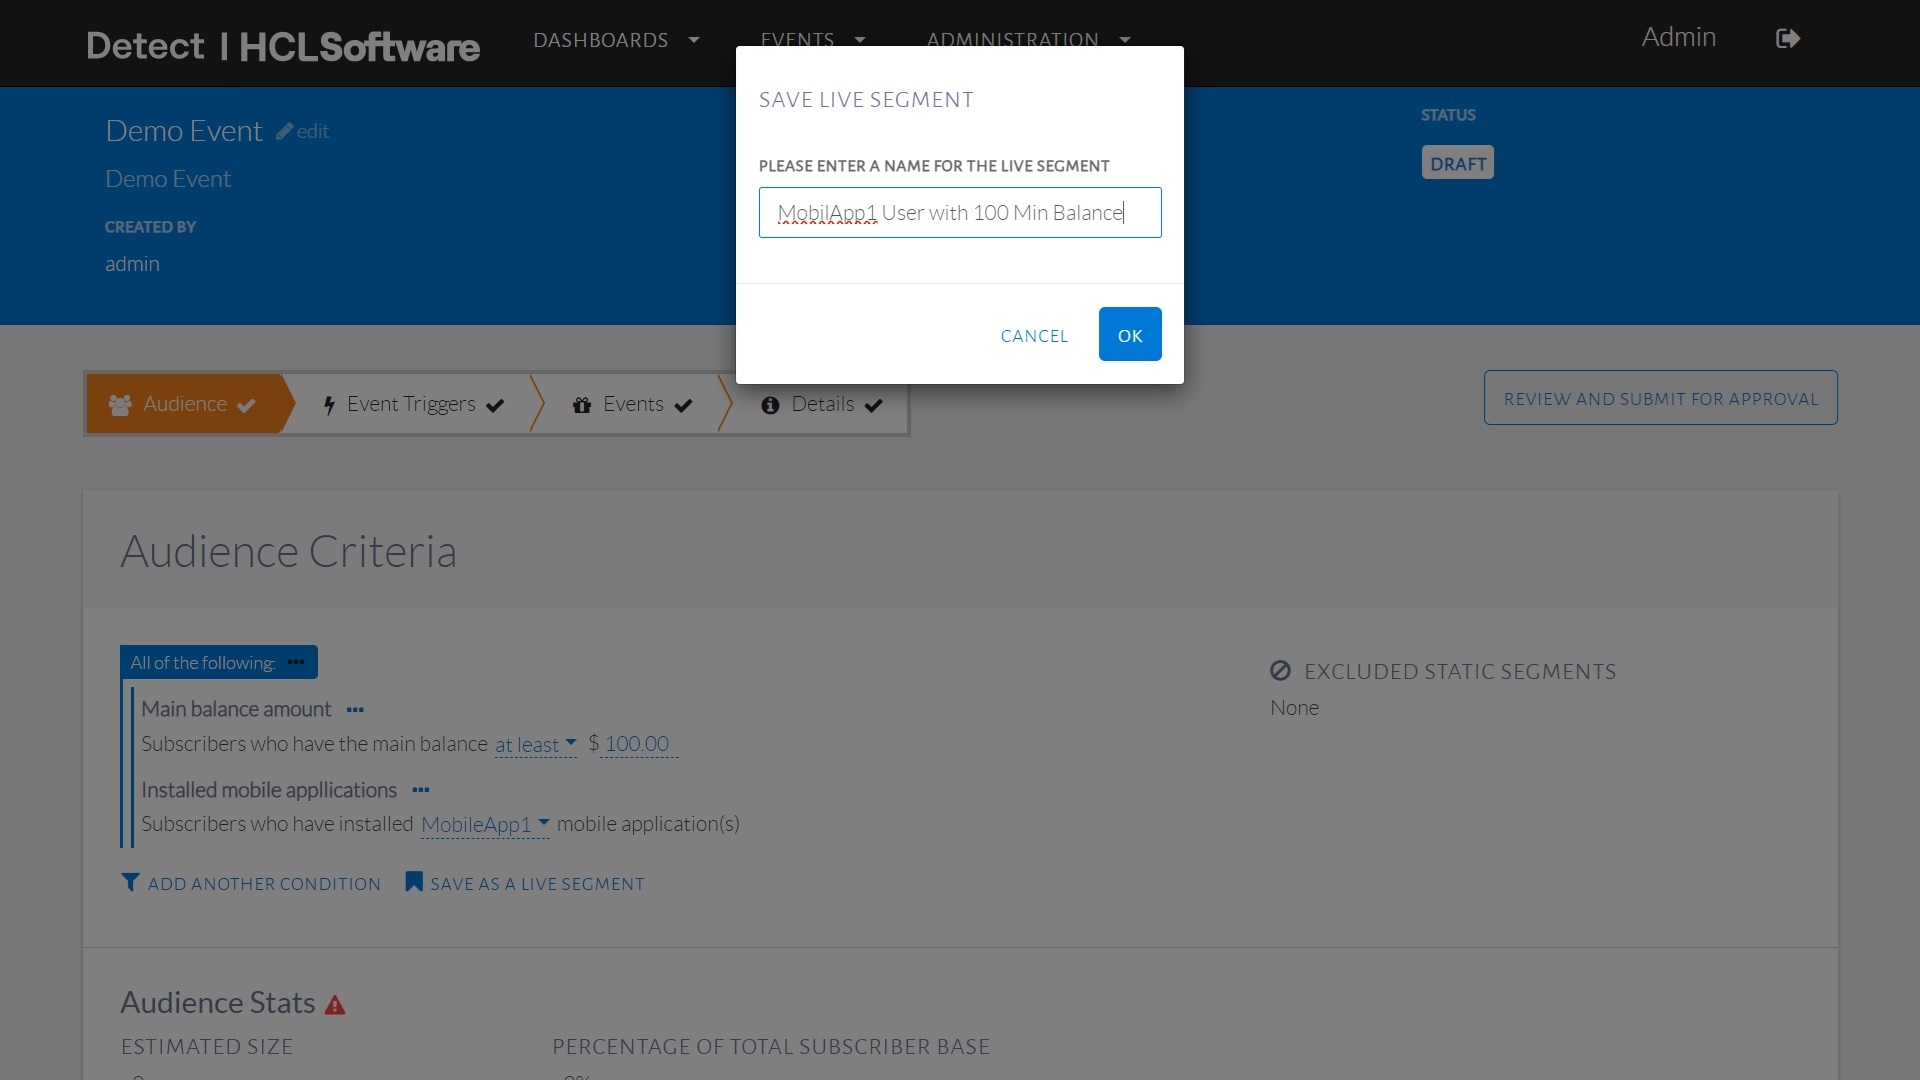Click the Audience Stats warning triangle icon

[335, 1005]
